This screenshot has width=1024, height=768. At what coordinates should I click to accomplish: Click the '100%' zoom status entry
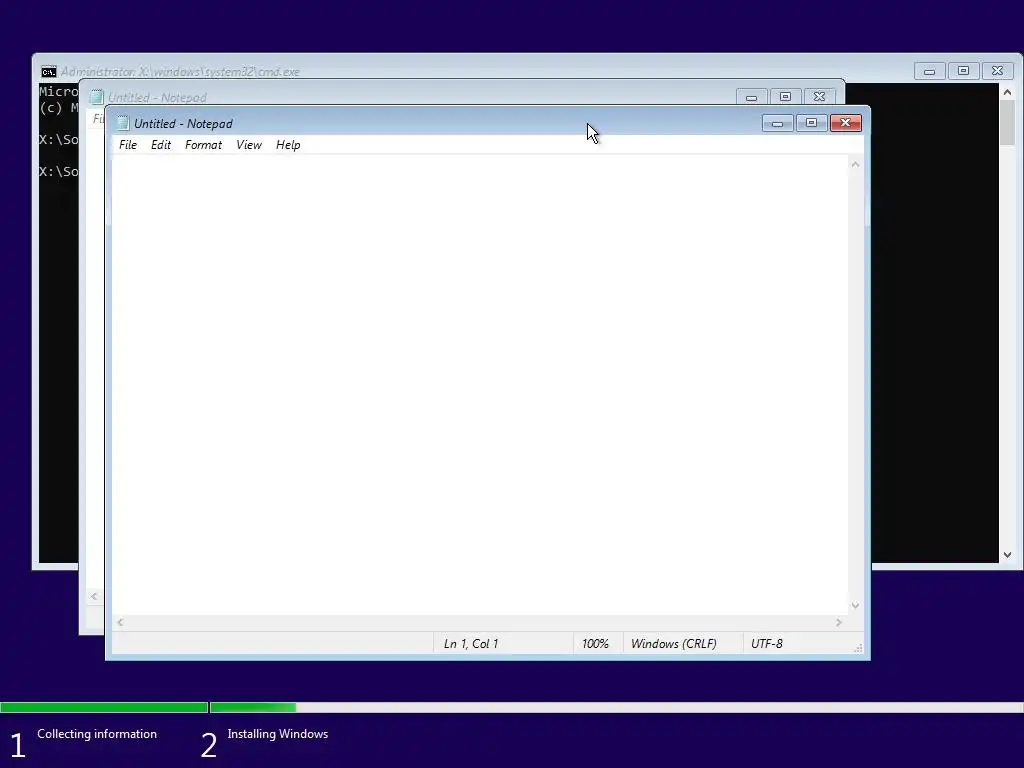coord(595,644)
